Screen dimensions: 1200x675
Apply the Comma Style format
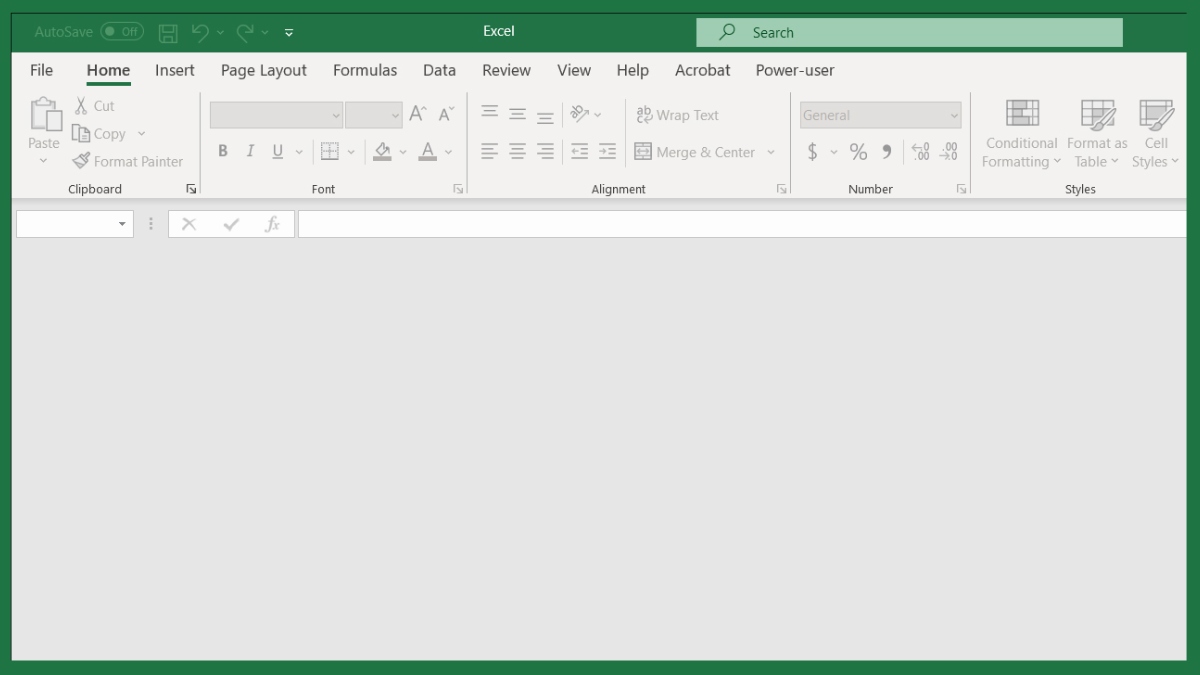point(886,152)
